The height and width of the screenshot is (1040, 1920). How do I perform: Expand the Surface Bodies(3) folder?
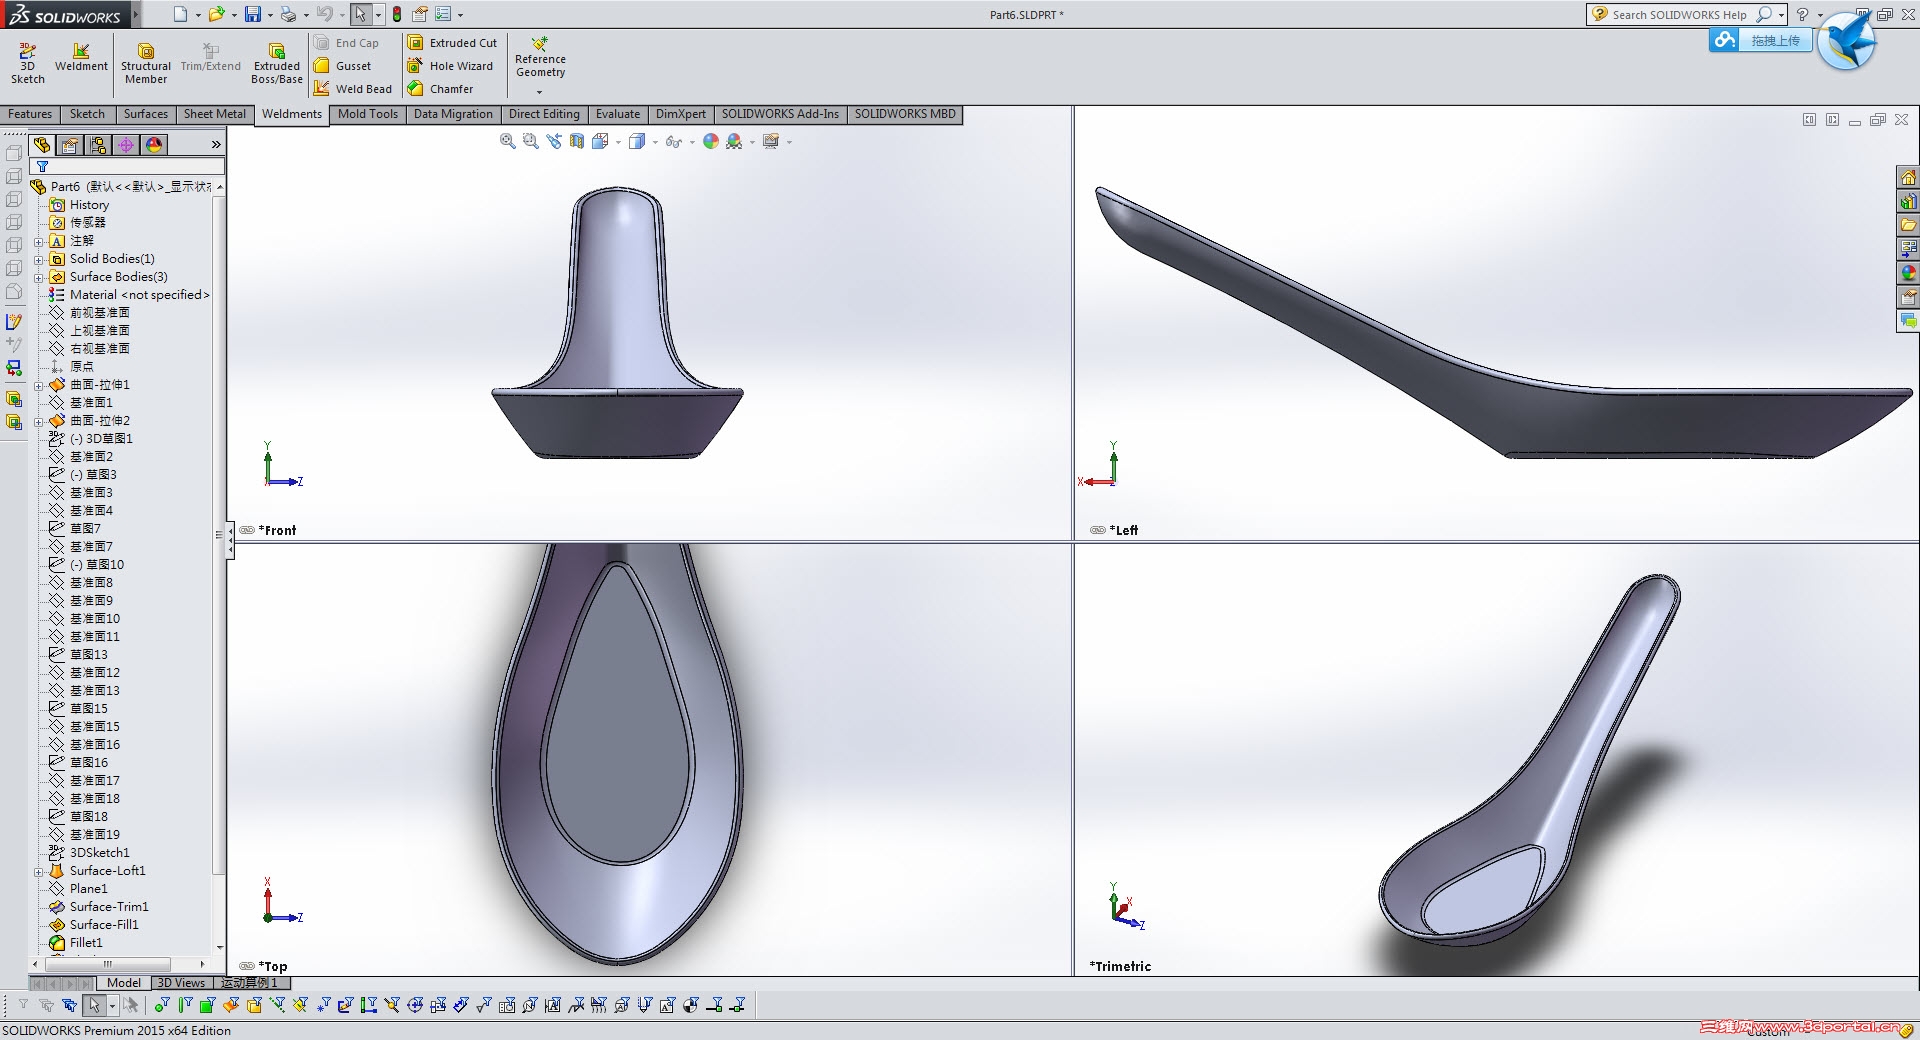(x=39, y=277)
